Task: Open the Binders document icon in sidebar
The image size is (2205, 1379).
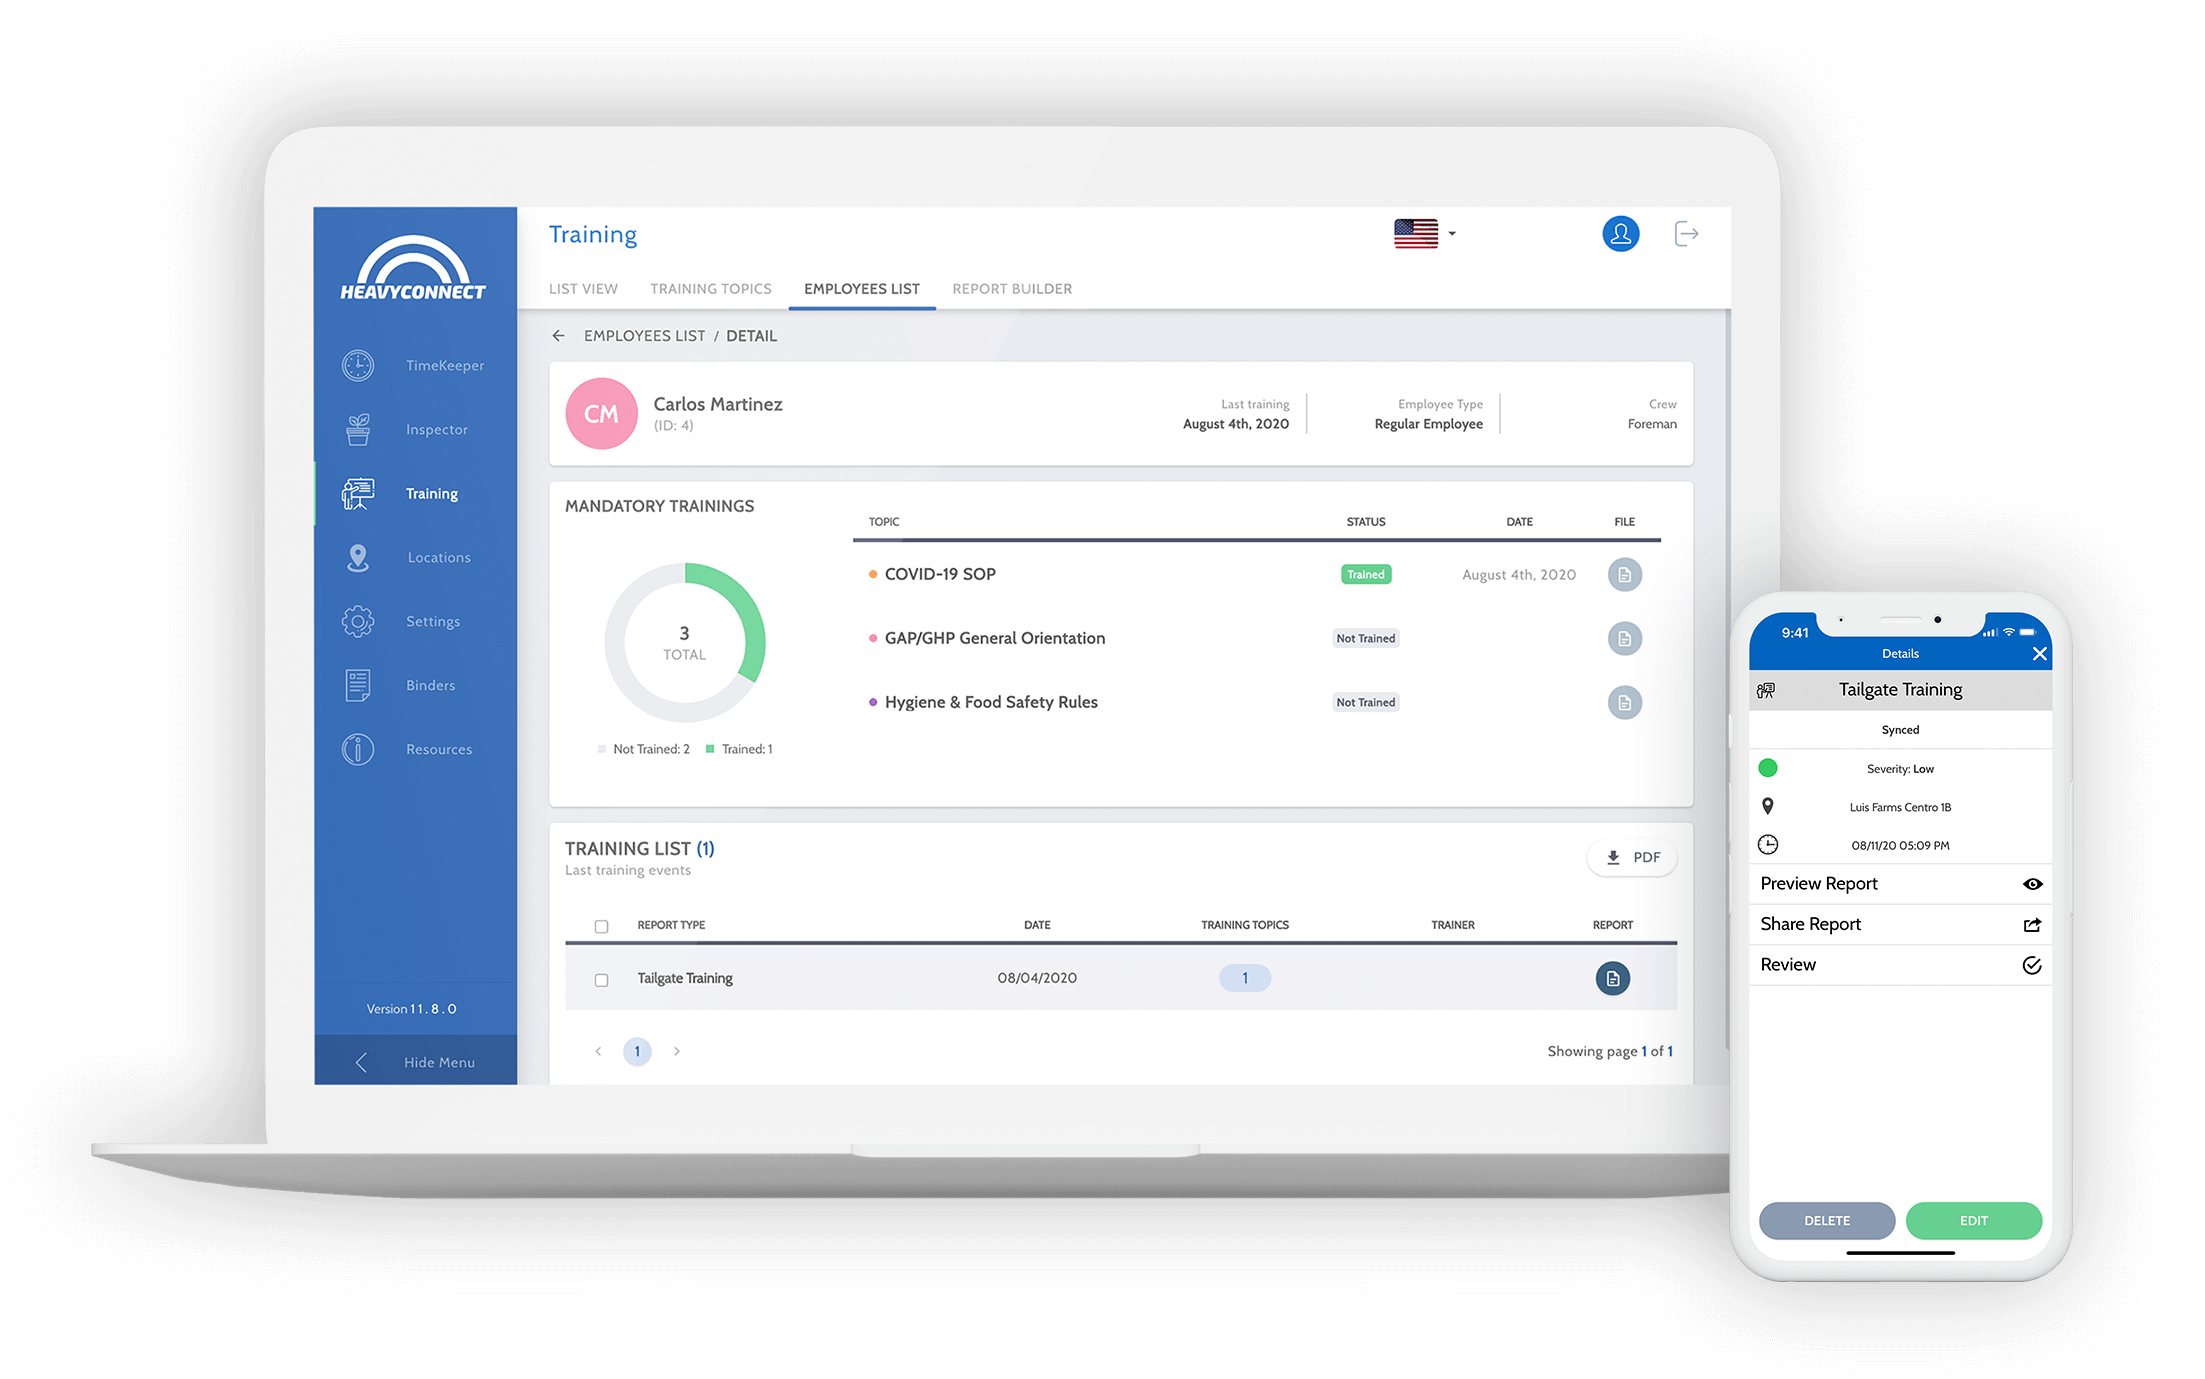Action: pos(358,686)
